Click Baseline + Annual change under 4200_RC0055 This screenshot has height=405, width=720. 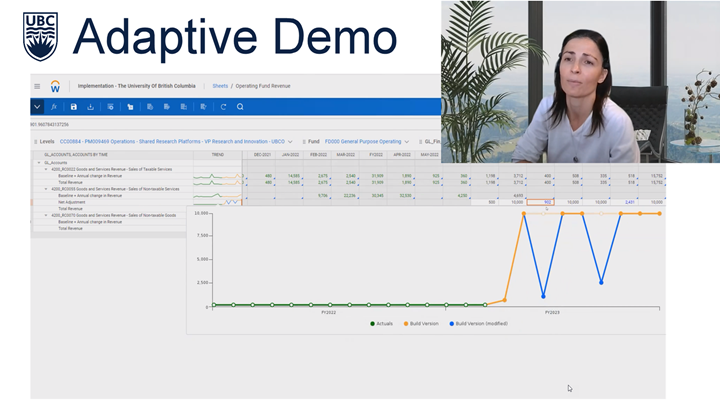(90, 196)
